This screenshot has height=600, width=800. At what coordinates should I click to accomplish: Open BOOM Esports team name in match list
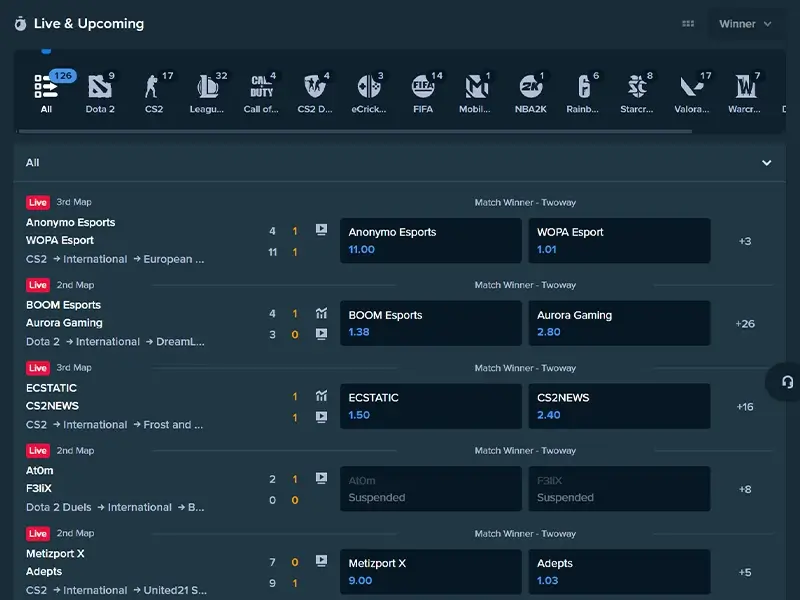click(63, 305)
